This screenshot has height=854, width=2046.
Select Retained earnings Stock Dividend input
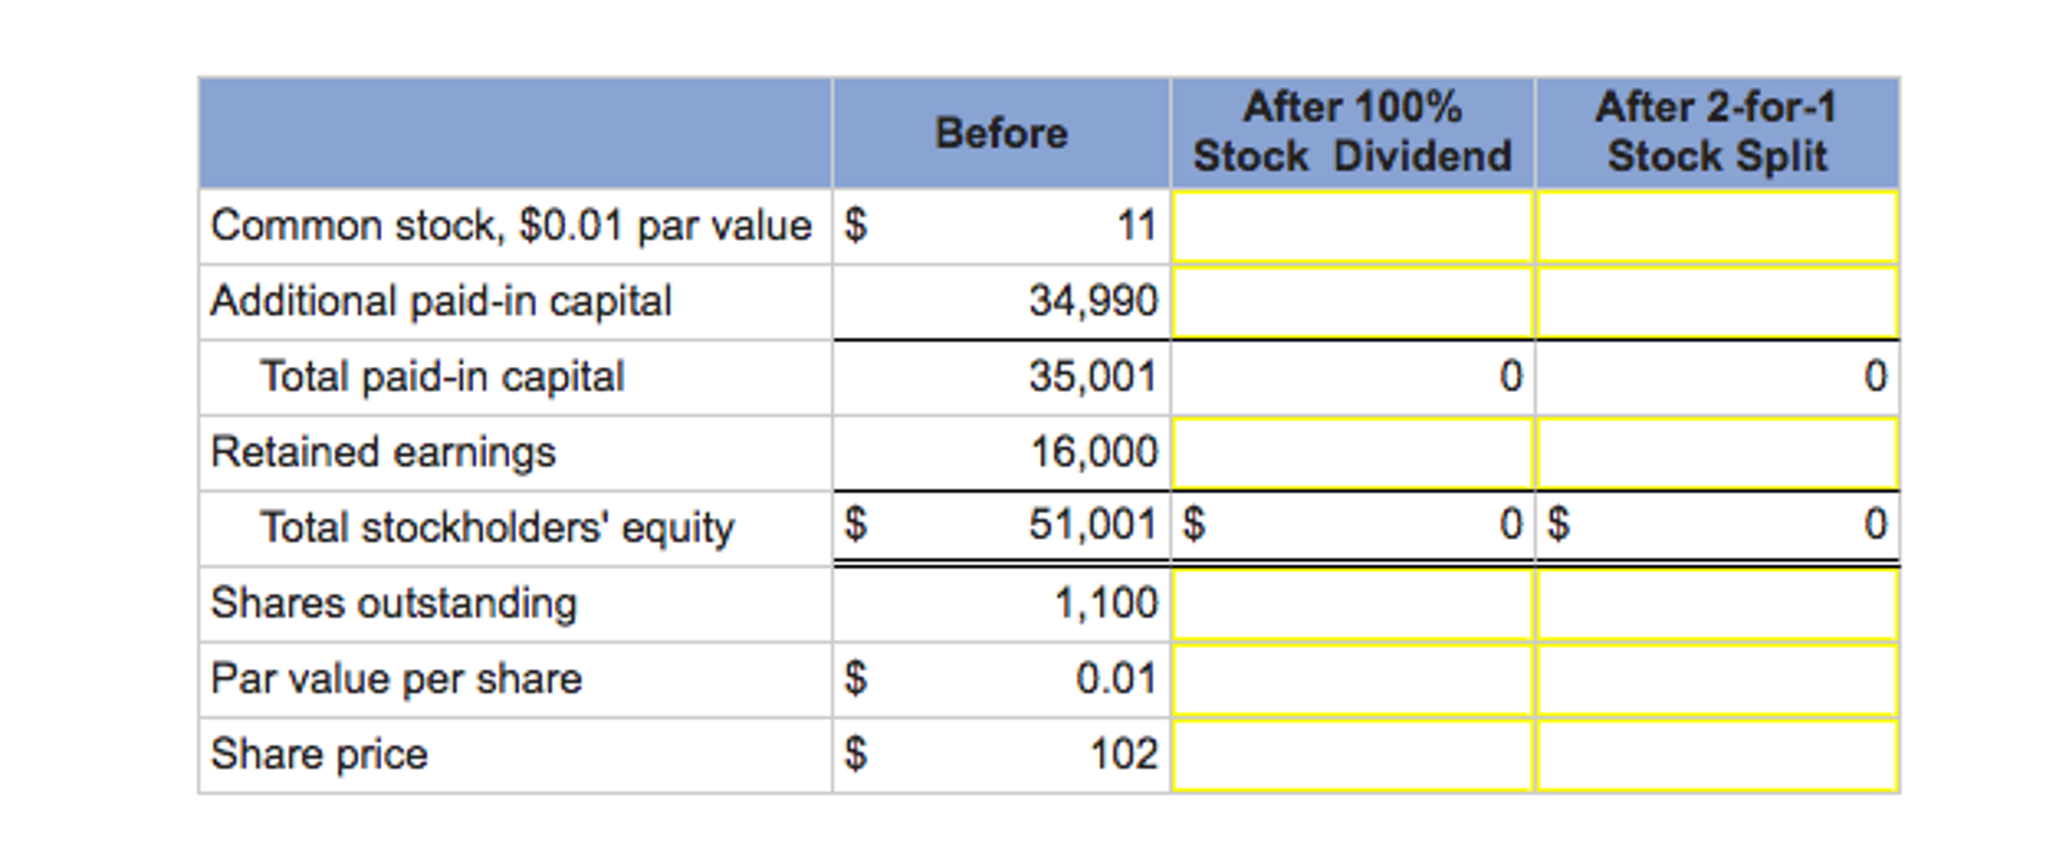1352,453
